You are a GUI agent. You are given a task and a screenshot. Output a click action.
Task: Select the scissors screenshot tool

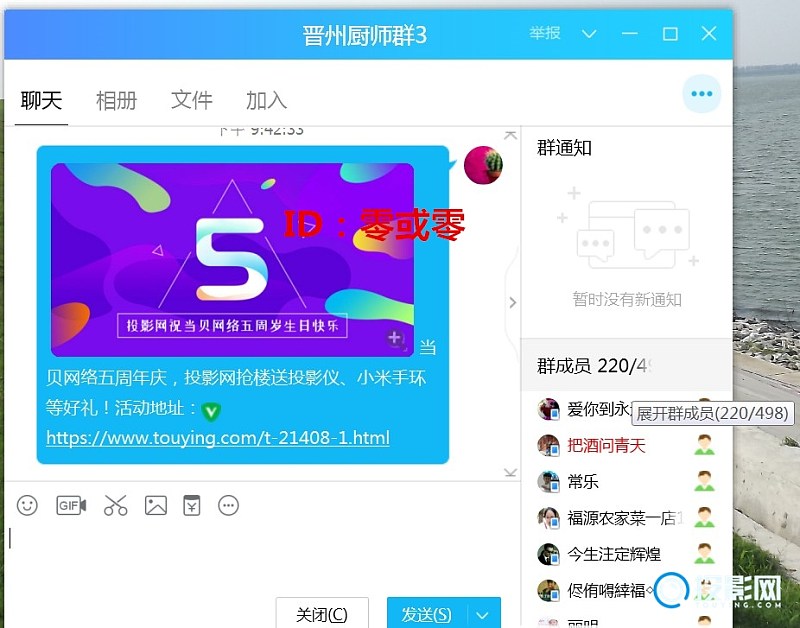(115, 506)
